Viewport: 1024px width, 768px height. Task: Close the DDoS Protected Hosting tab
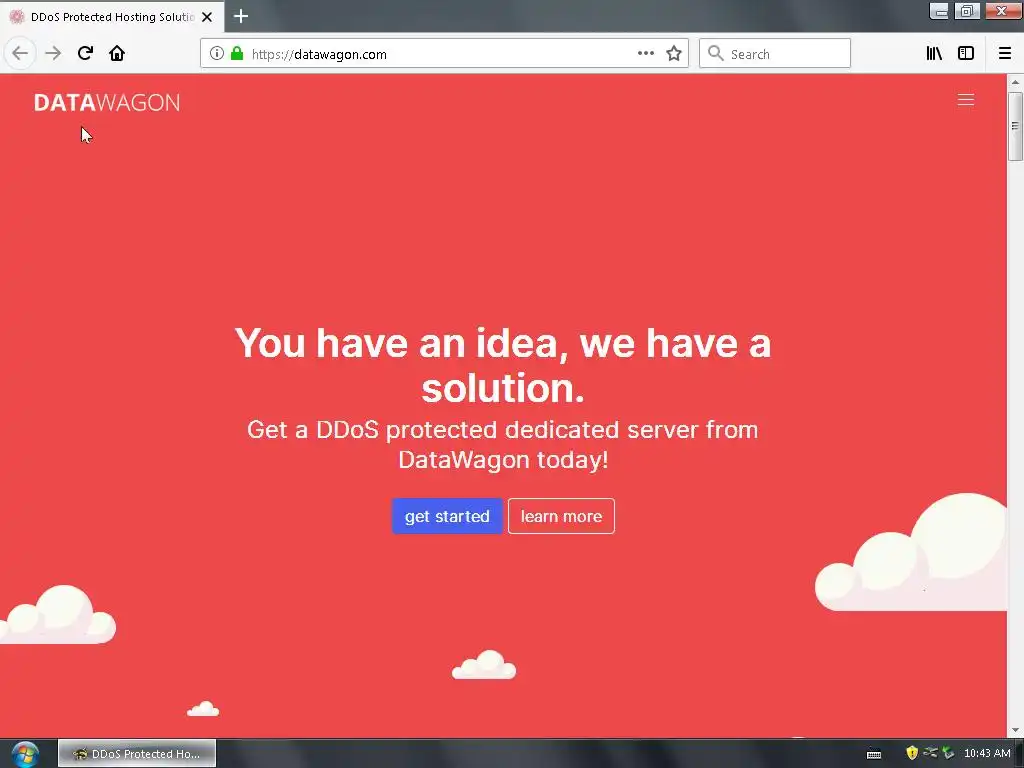[x=207, y=17]
